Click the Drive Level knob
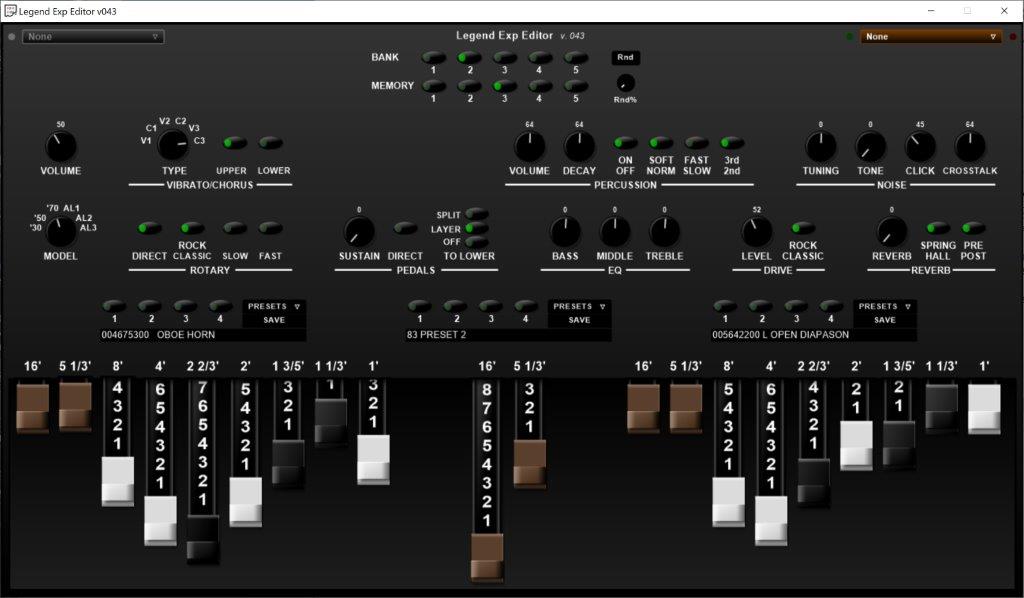1024x598 pixels. coord(756,232)
